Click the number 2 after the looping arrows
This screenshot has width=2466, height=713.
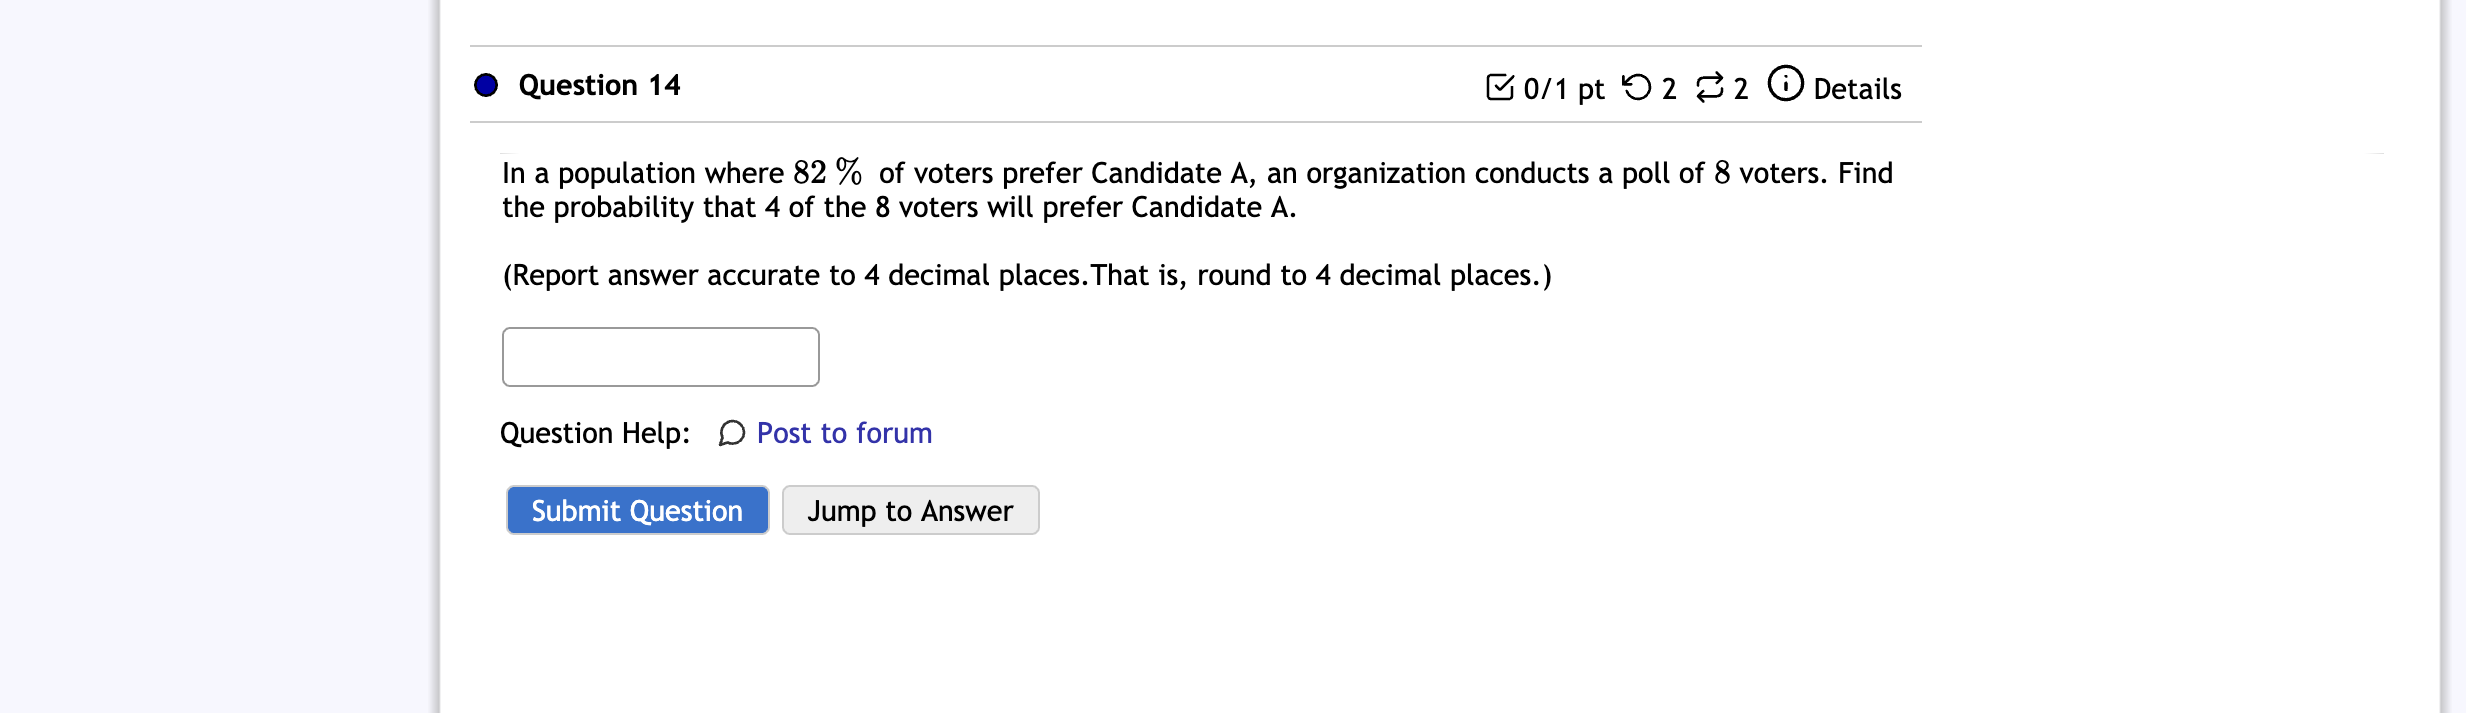coord(1741,89)
